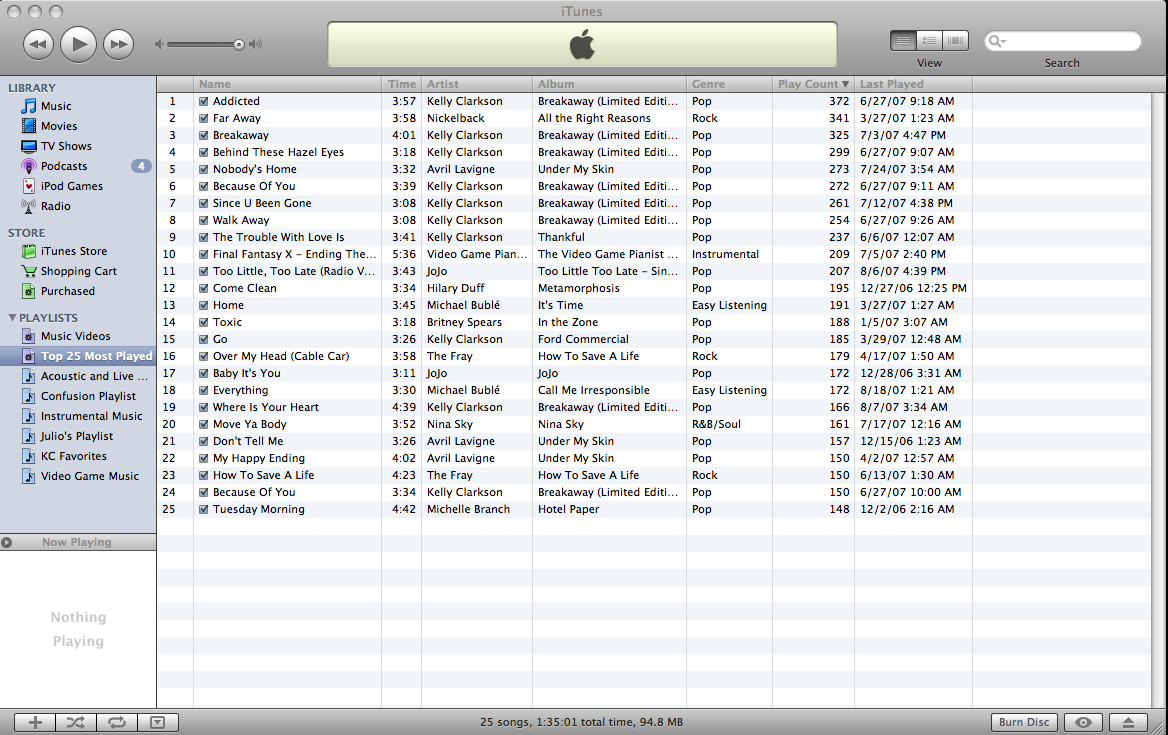Start playback with the Play button

pos(78,44)
